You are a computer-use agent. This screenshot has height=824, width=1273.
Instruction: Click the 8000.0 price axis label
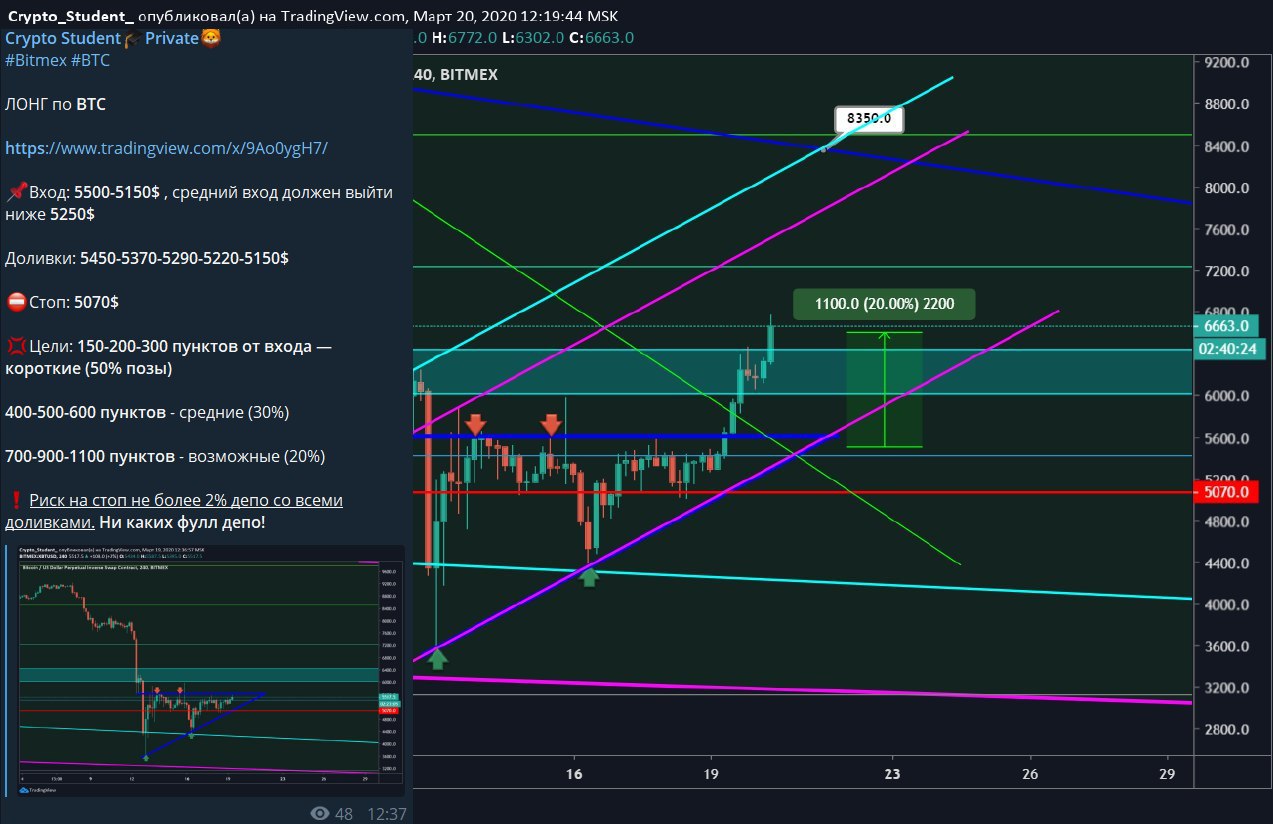1228,188
